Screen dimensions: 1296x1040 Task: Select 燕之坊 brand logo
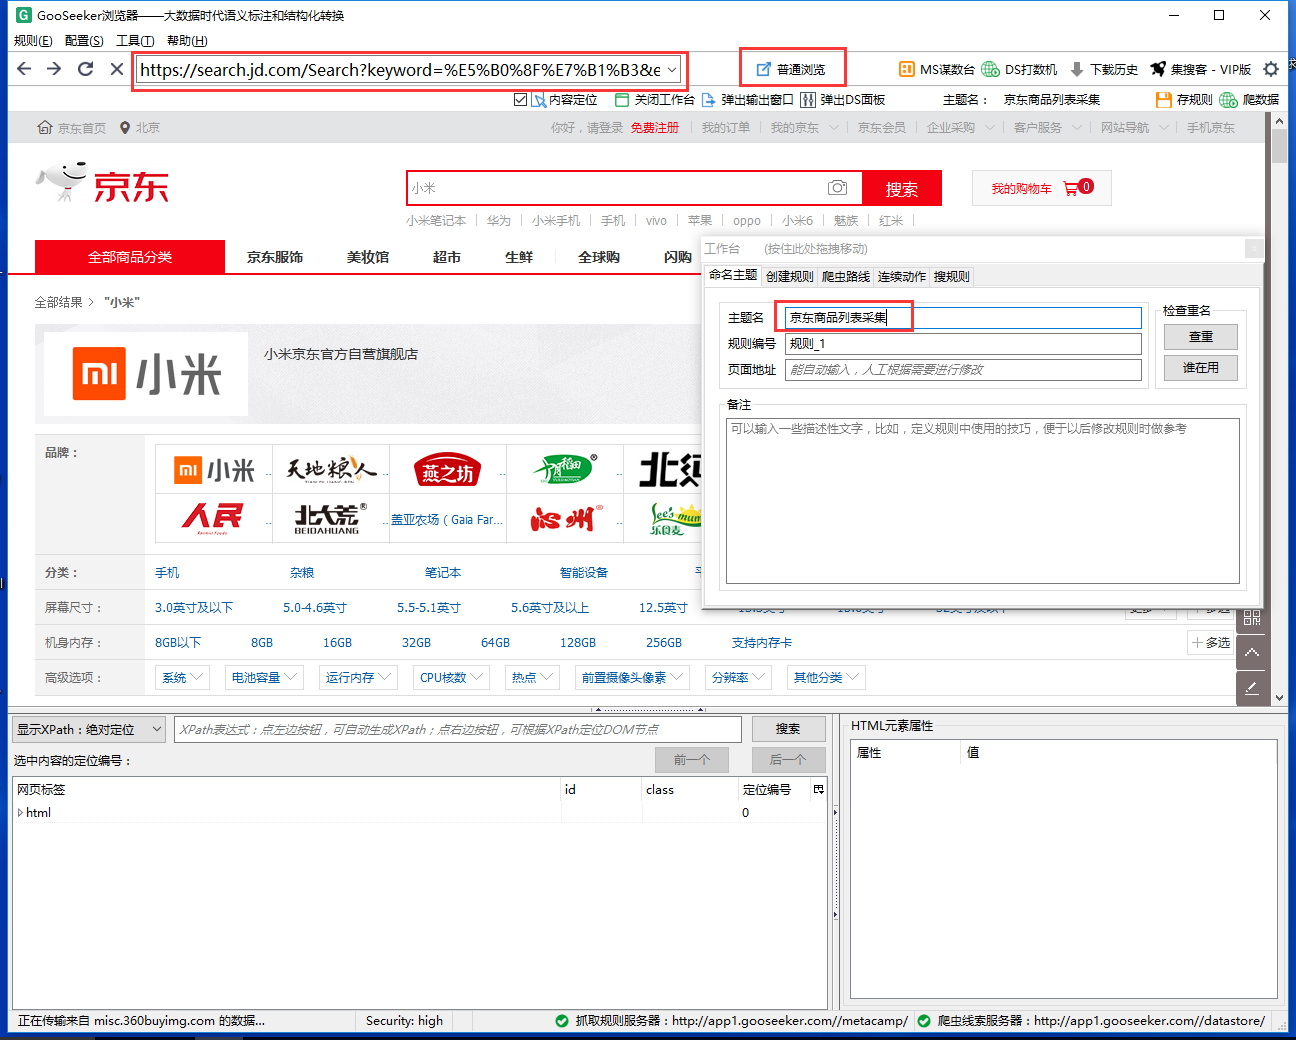coord(448,470)
